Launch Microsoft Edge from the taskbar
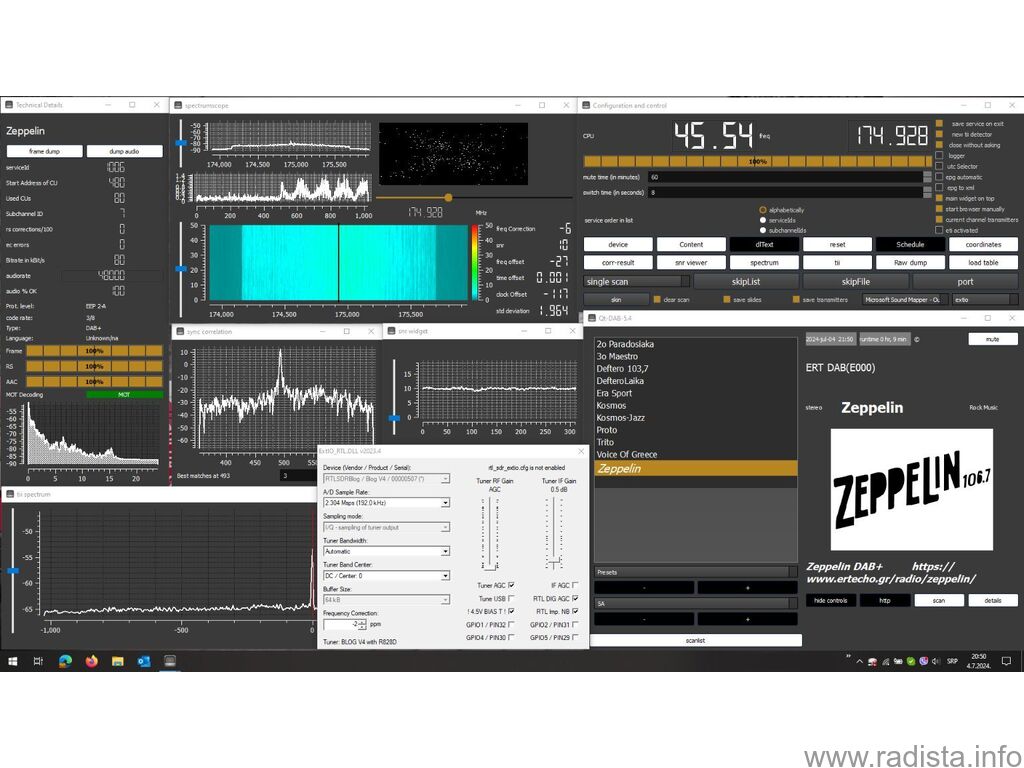This screenshot has width=1024, height=768. (65, 661)
